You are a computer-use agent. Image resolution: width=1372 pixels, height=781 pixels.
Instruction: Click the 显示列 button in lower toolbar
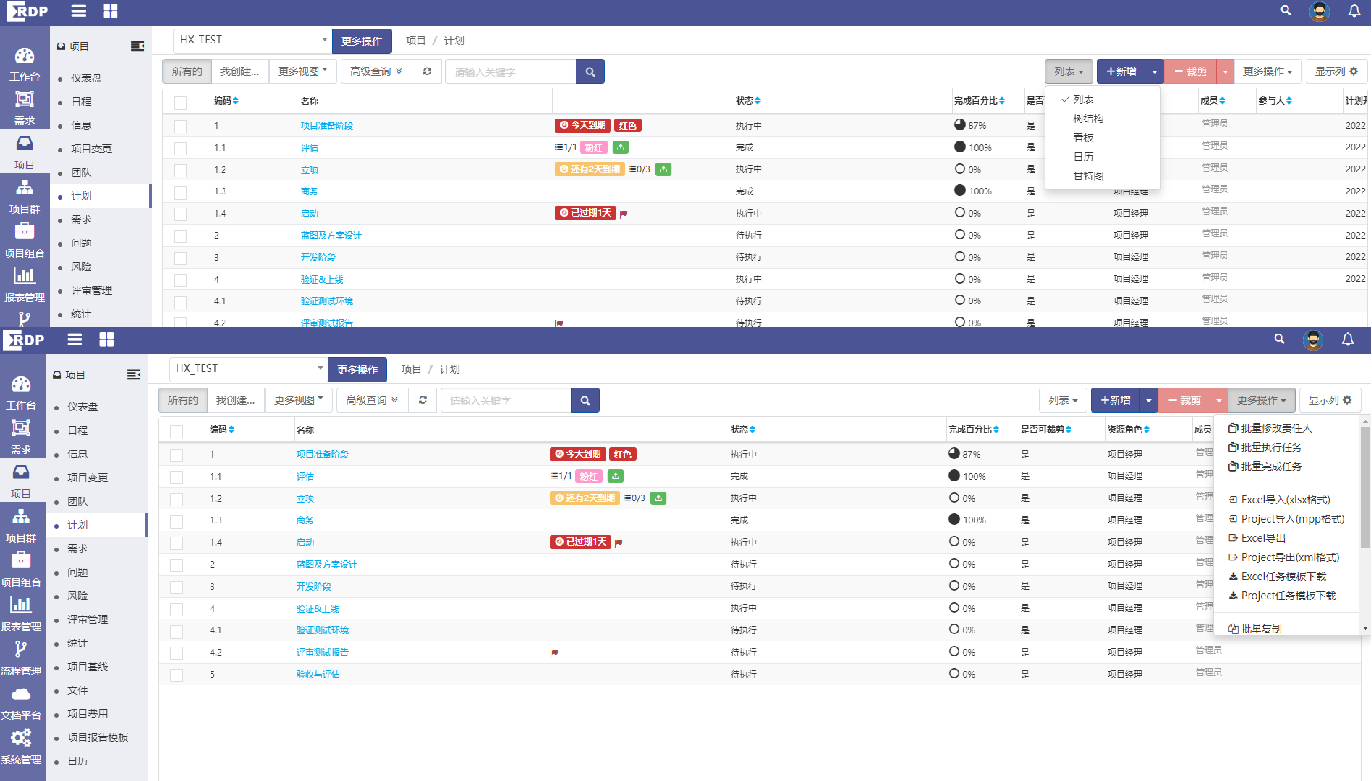[1332, 400]
